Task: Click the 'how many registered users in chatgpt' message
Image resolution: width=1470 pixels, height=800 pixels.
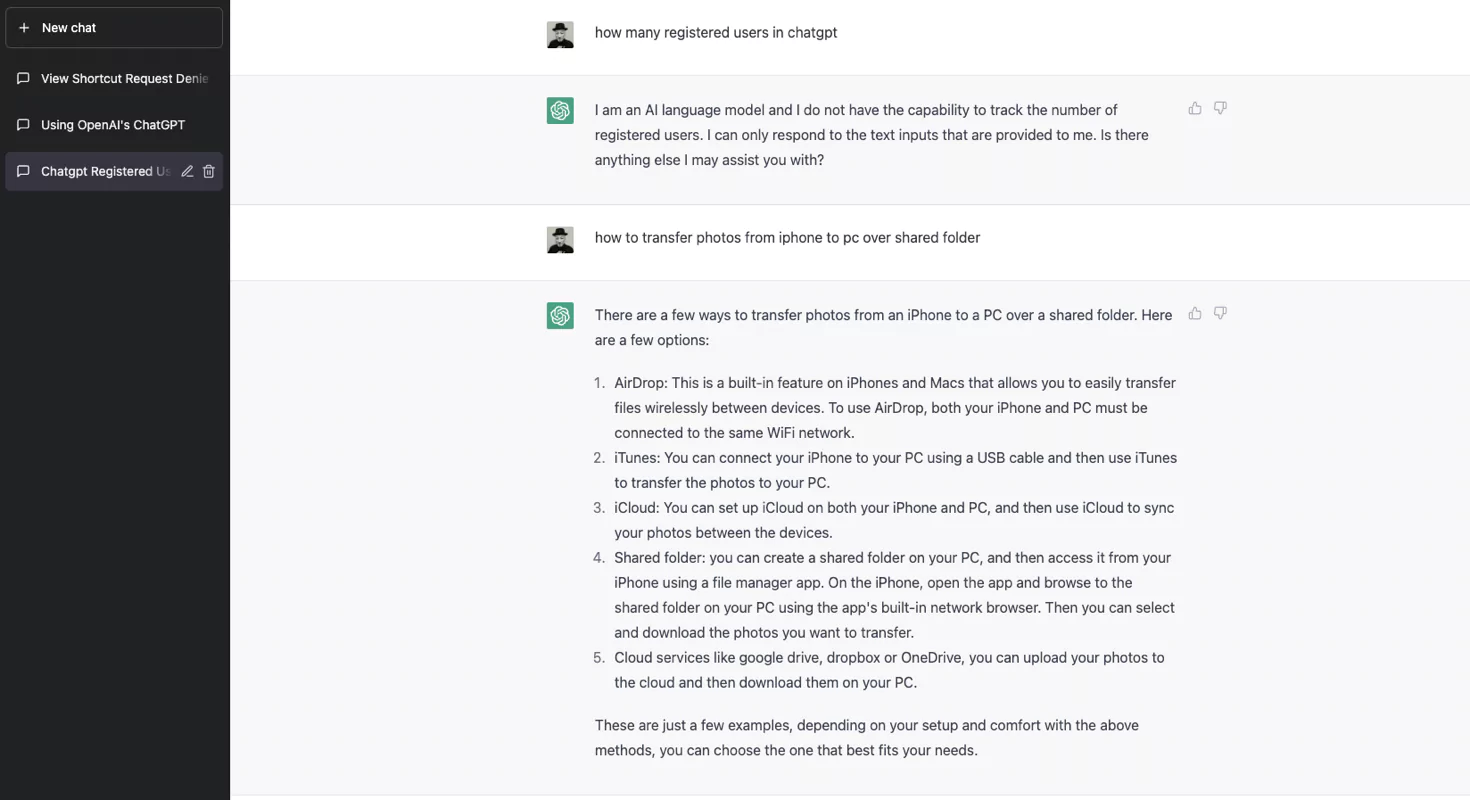Action: [716, 33]
